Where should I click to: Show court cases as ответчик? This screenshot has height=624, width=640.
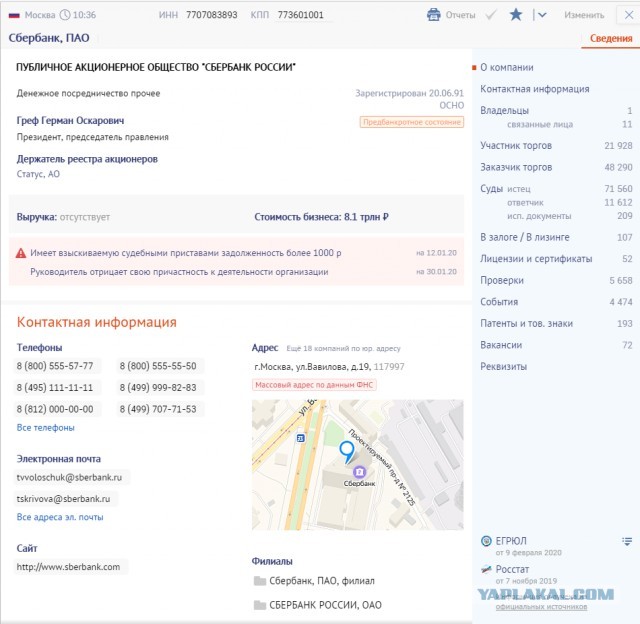click(x=525, y=202)
